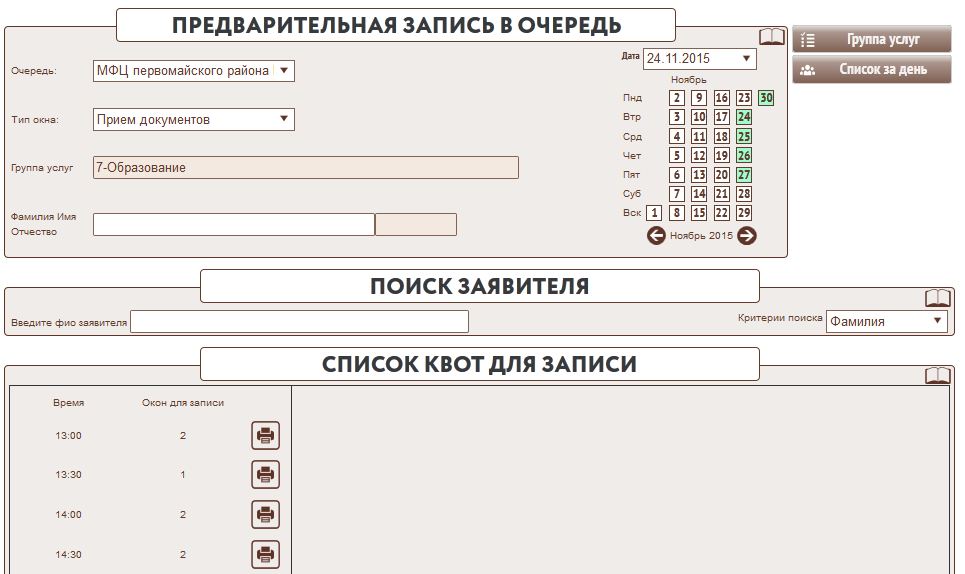Expand the Очередь queue dropdown
The image size is (965, 574).
283,70
